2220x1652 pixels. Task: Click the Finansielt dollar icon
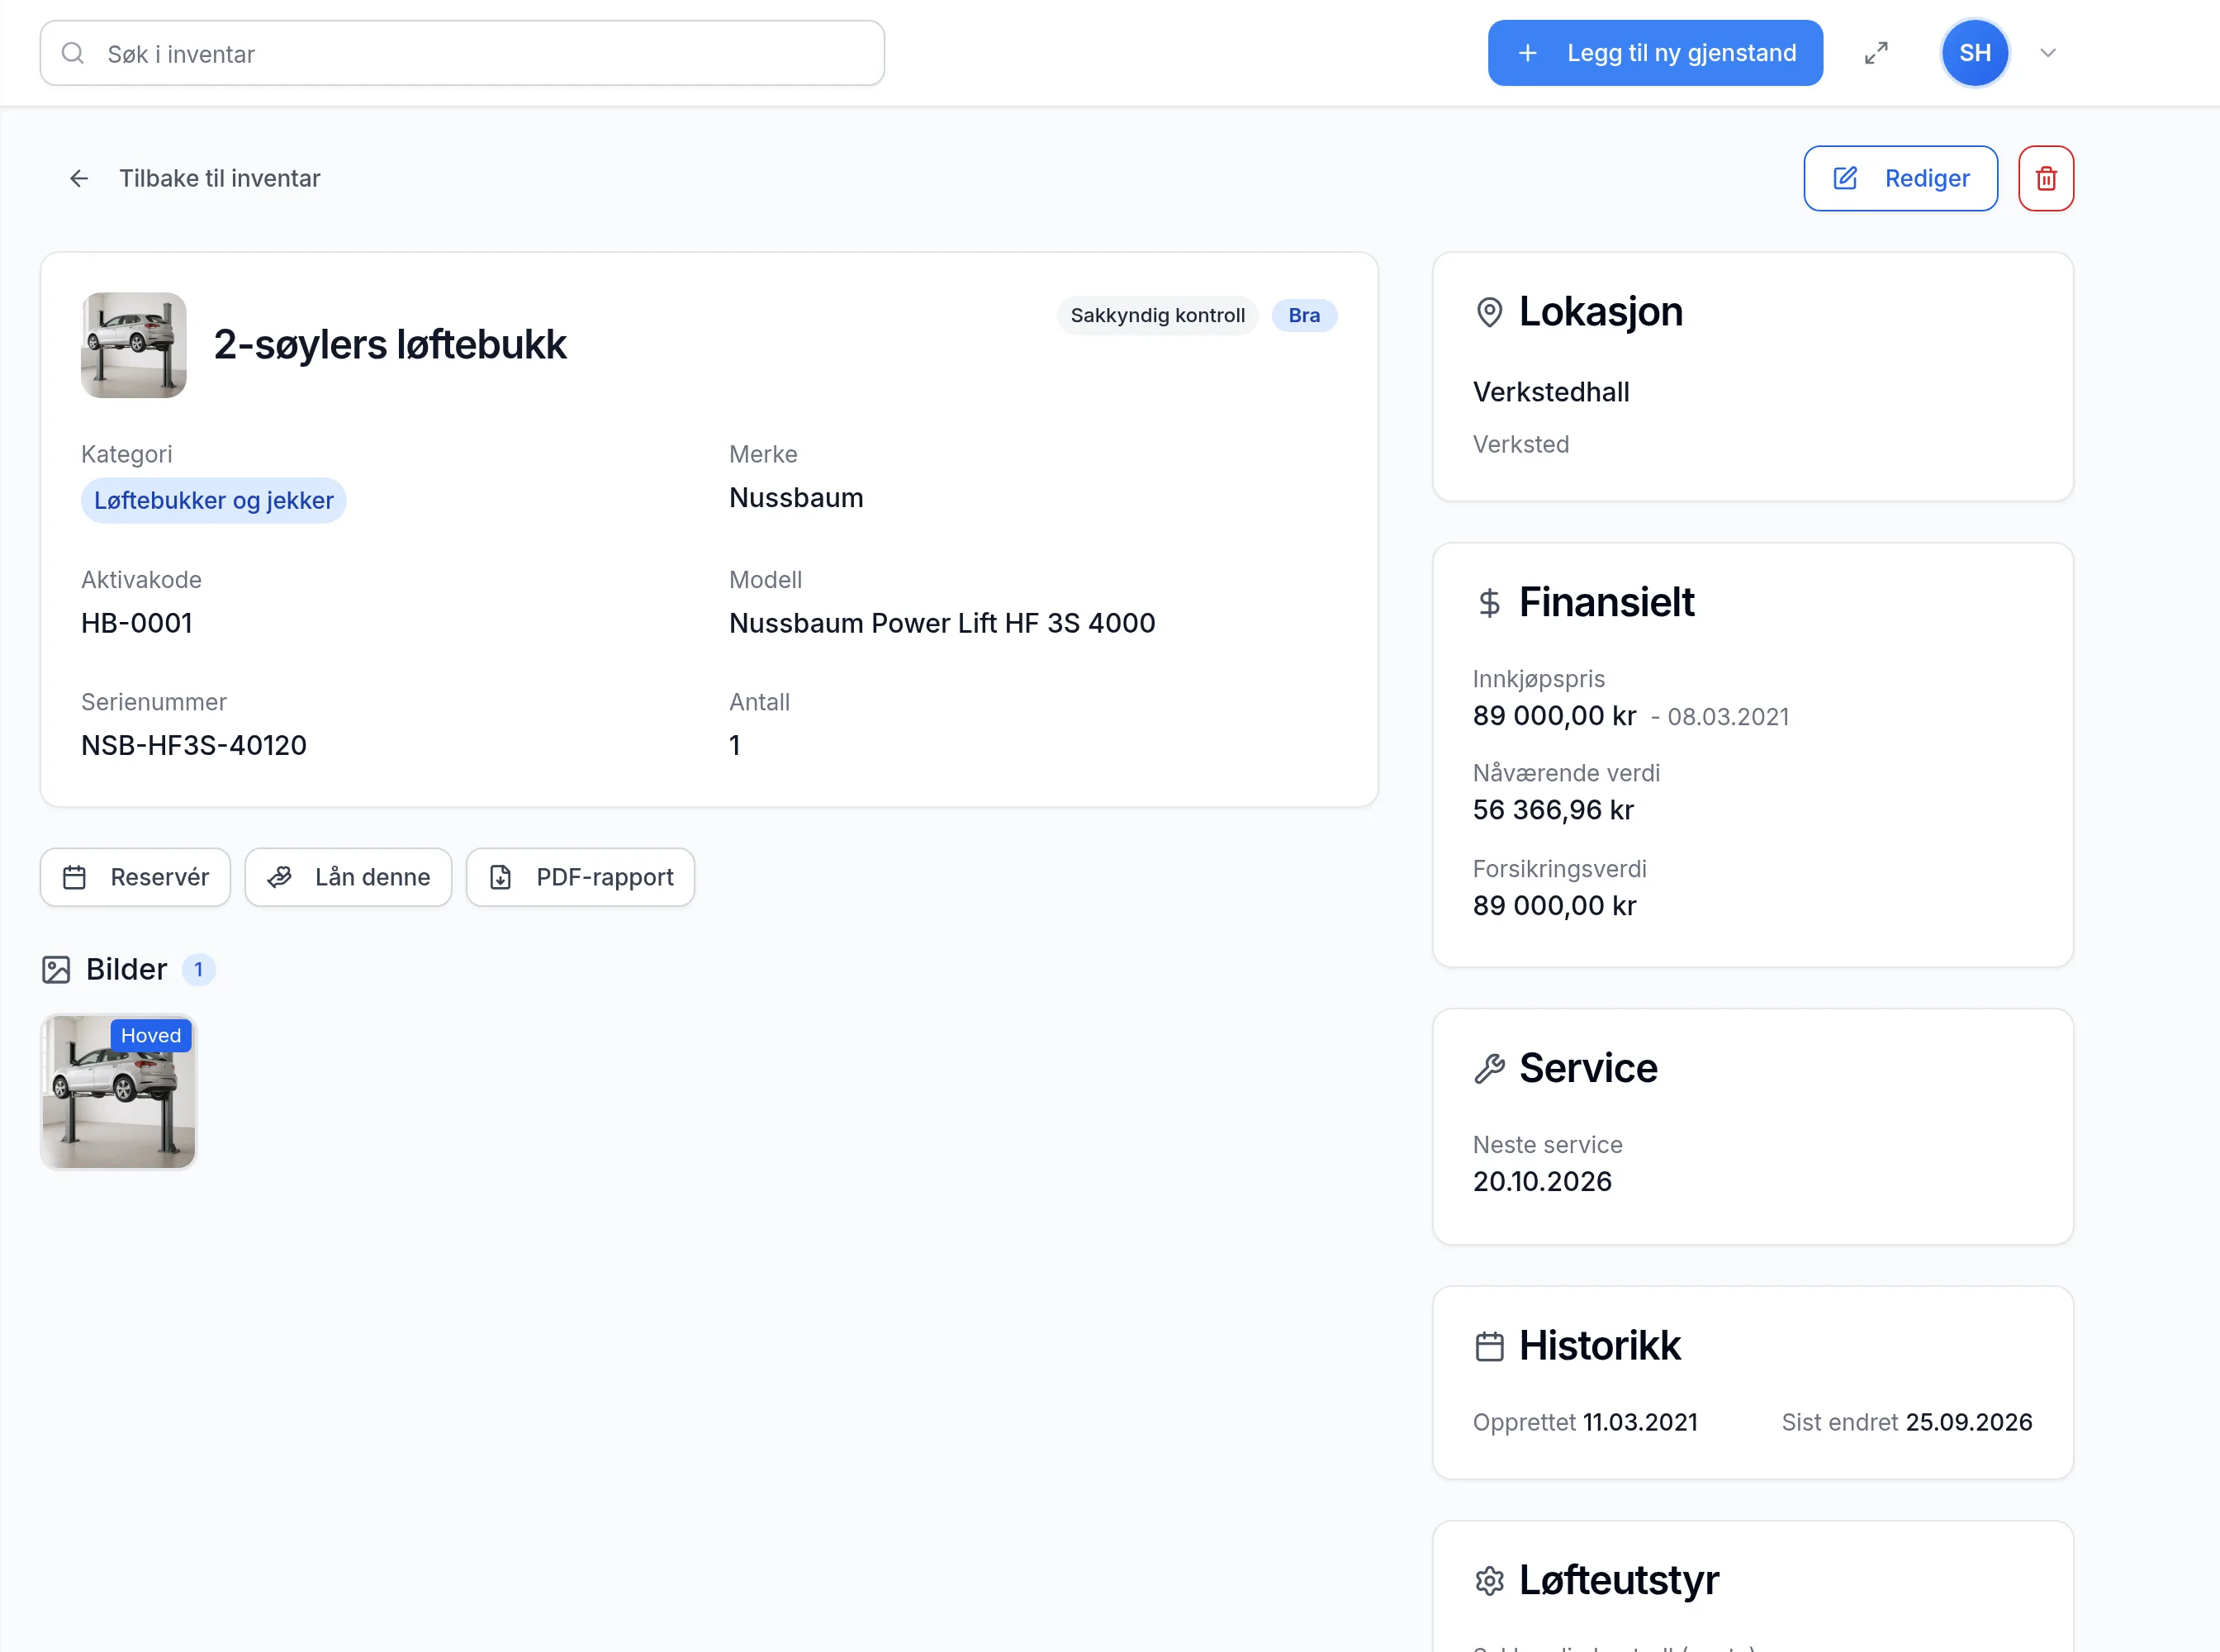click(x=1488, y=602)
